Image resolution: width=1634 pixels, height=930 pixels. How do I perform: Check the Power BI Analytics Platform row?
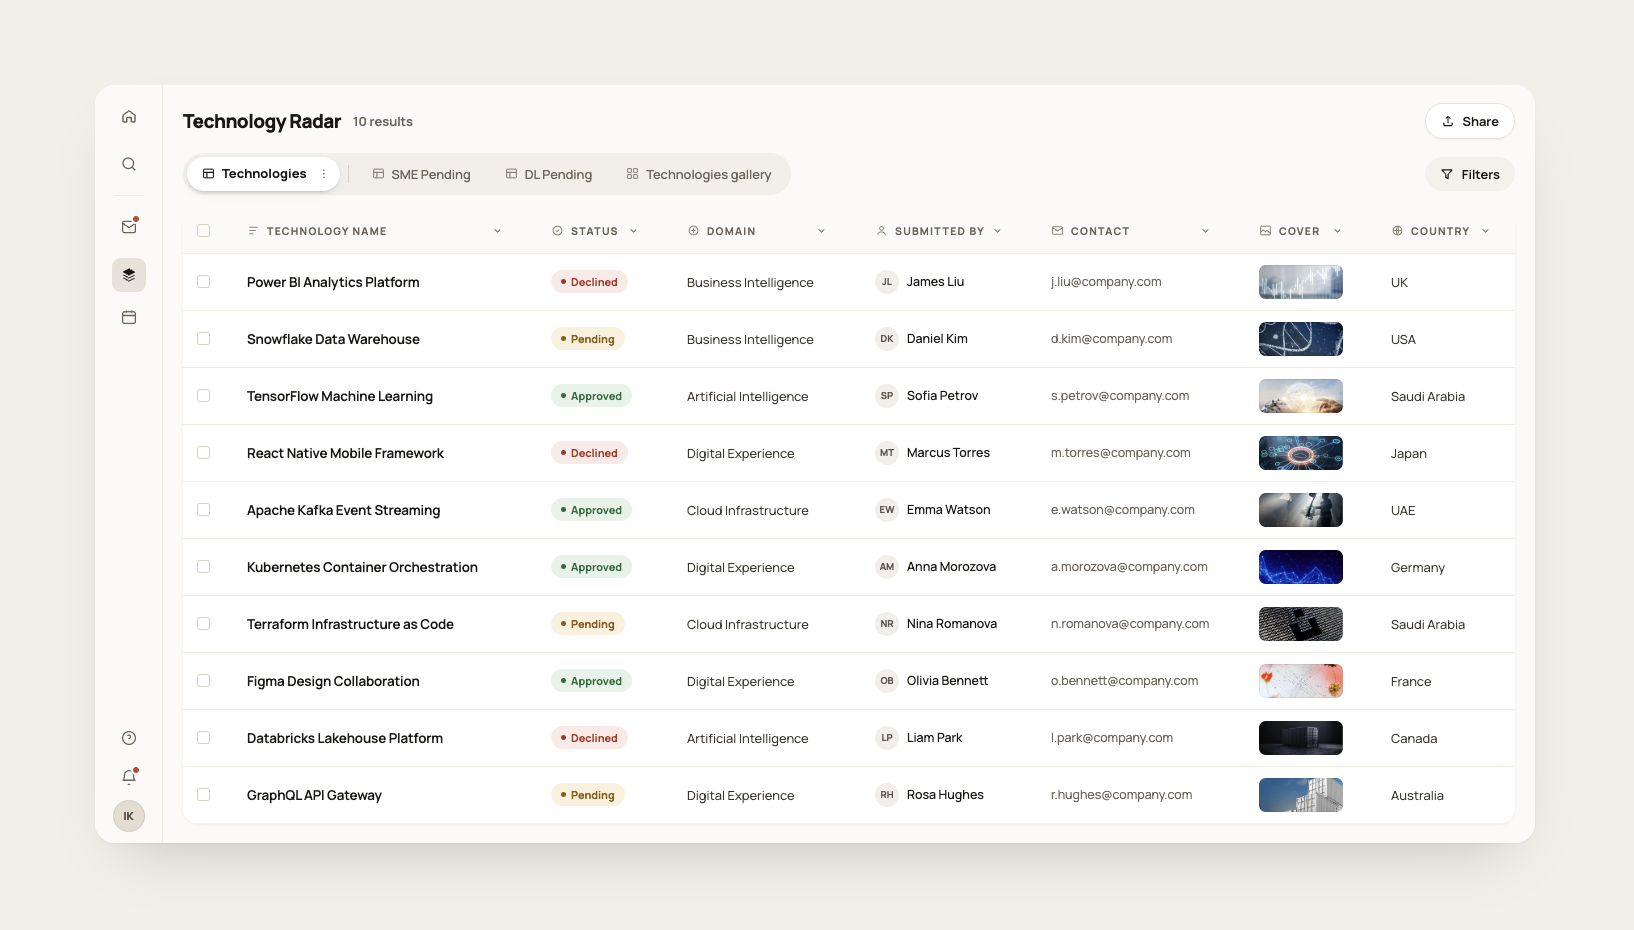(204, 282)
